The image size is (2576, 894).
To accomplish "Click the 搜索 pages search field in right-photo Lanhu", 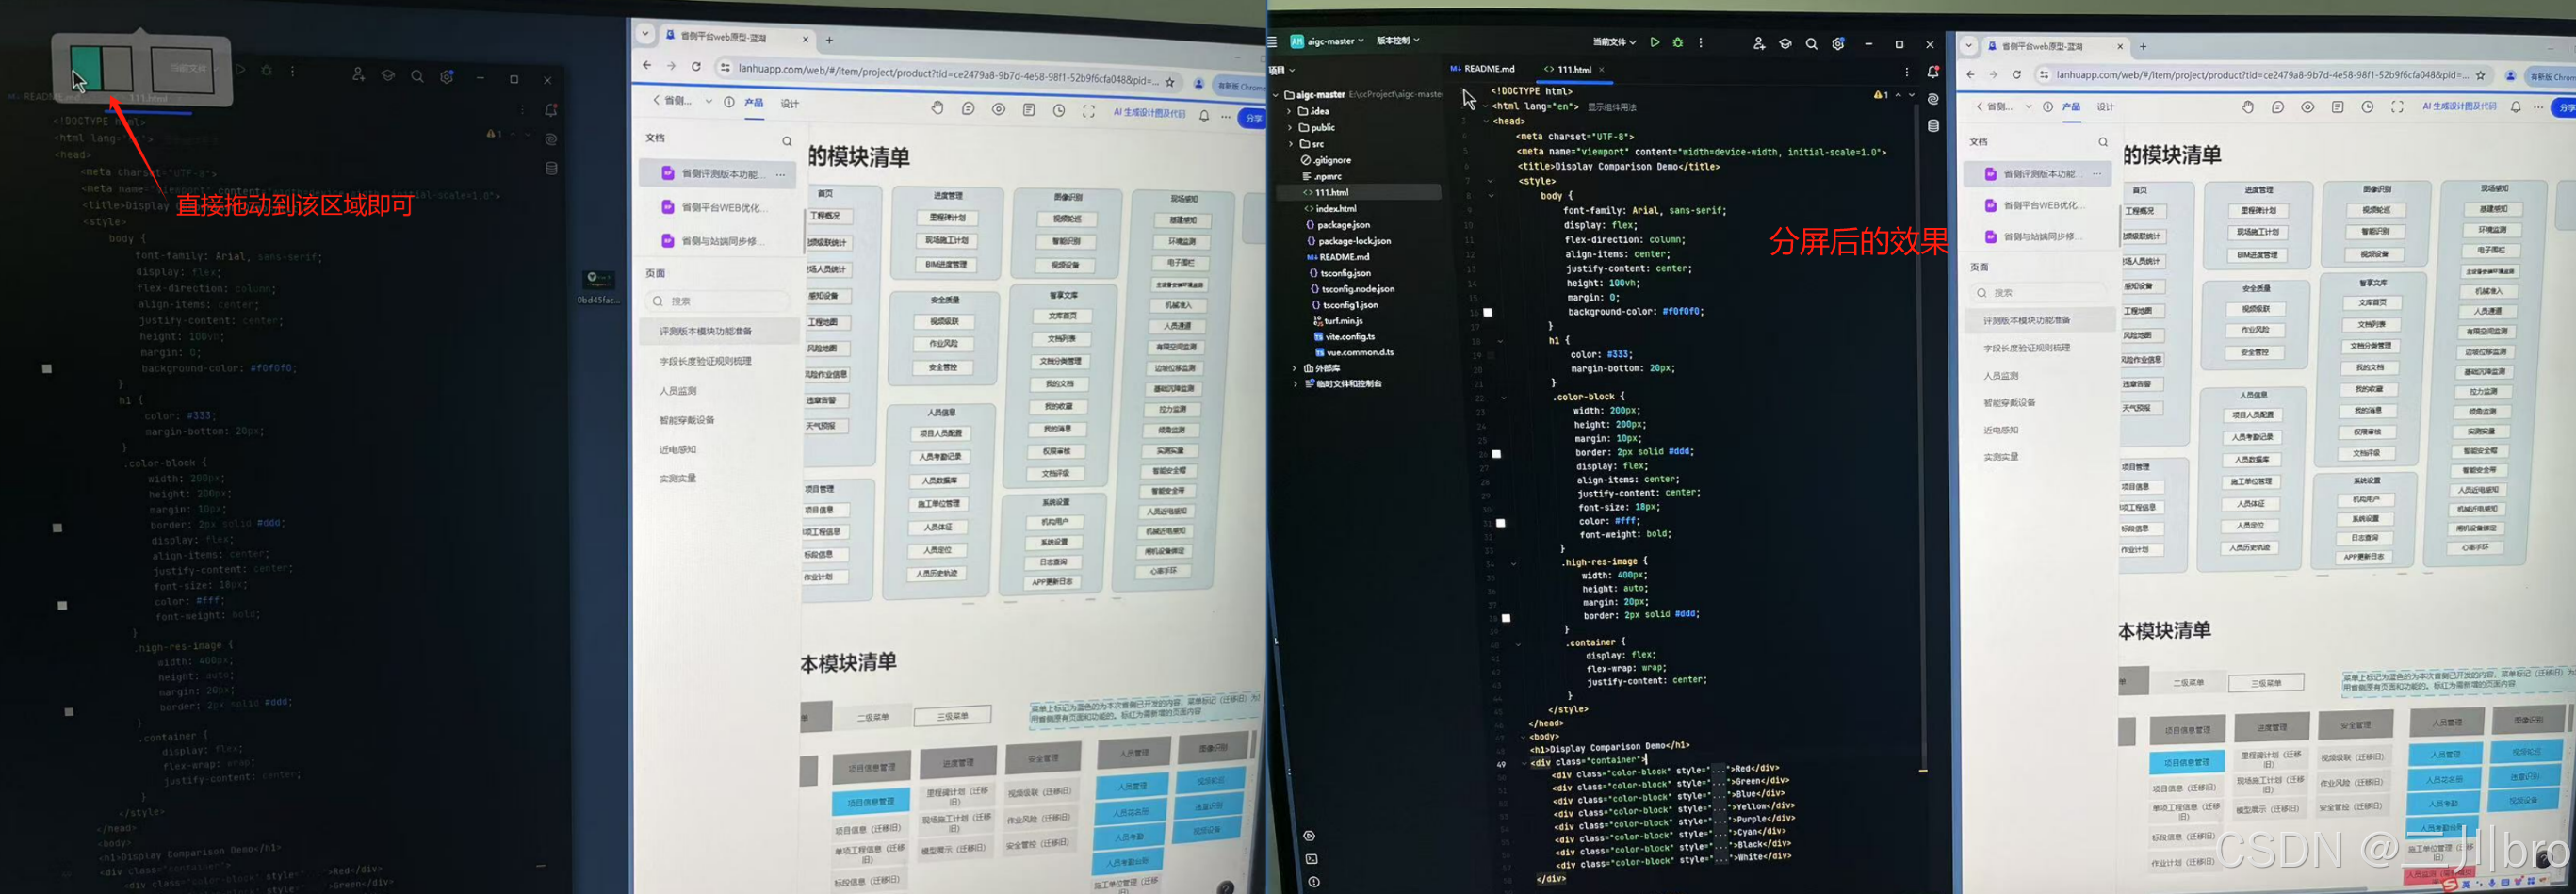I will (x=2040, y=293).
